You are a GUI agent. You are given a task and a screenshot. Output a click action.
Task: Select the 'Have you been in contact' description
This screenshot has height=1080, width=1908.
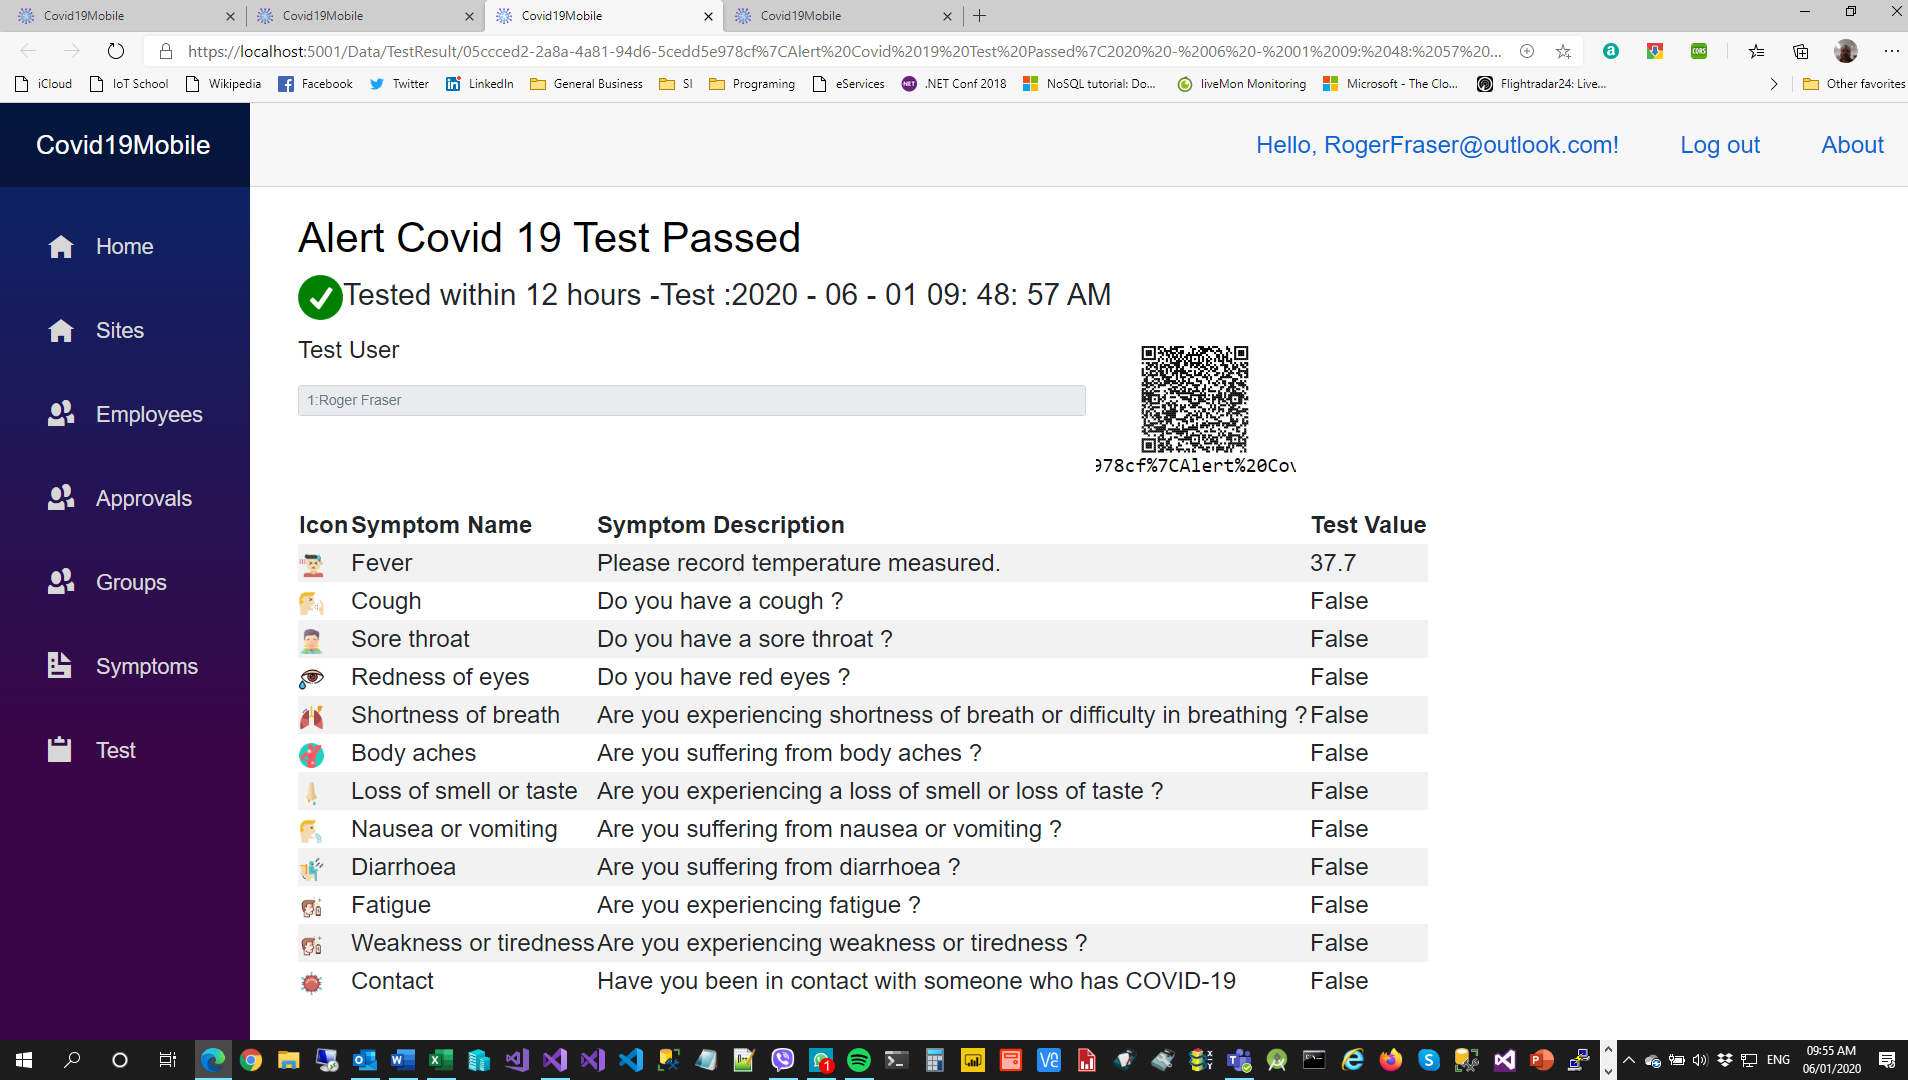pyautogui.click(x=916, y=981)
